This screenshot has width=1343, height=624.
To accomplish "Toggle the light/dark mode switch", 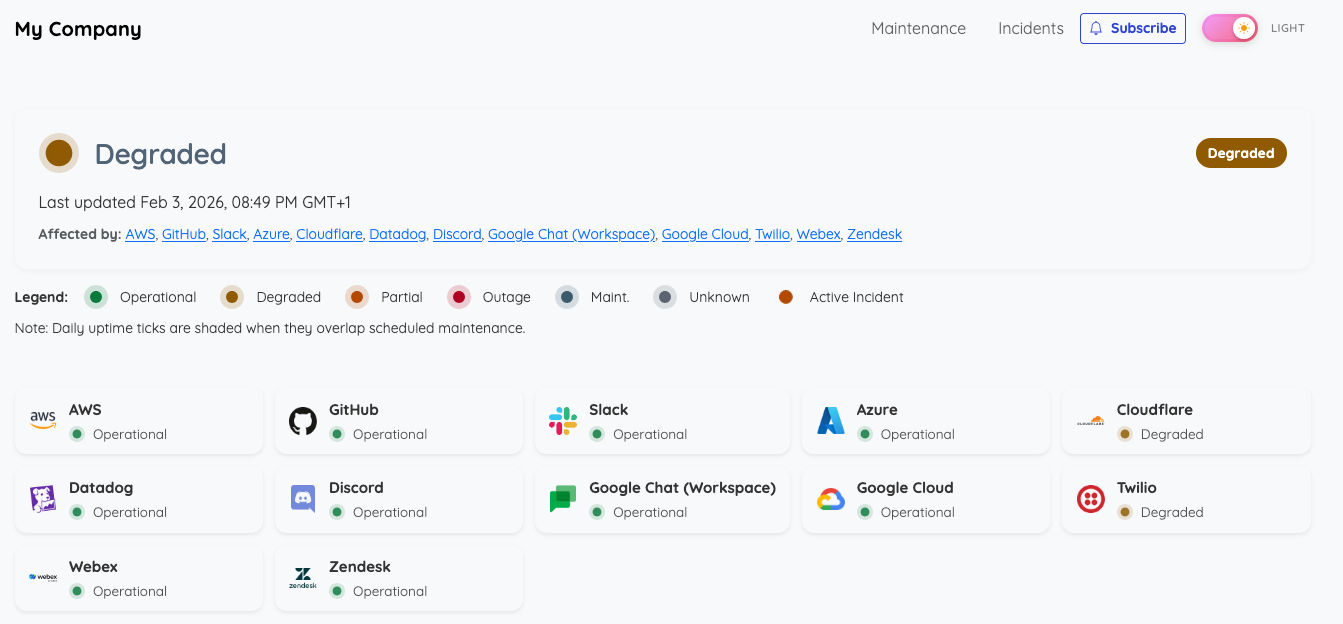I will (x=1229, y=28).
